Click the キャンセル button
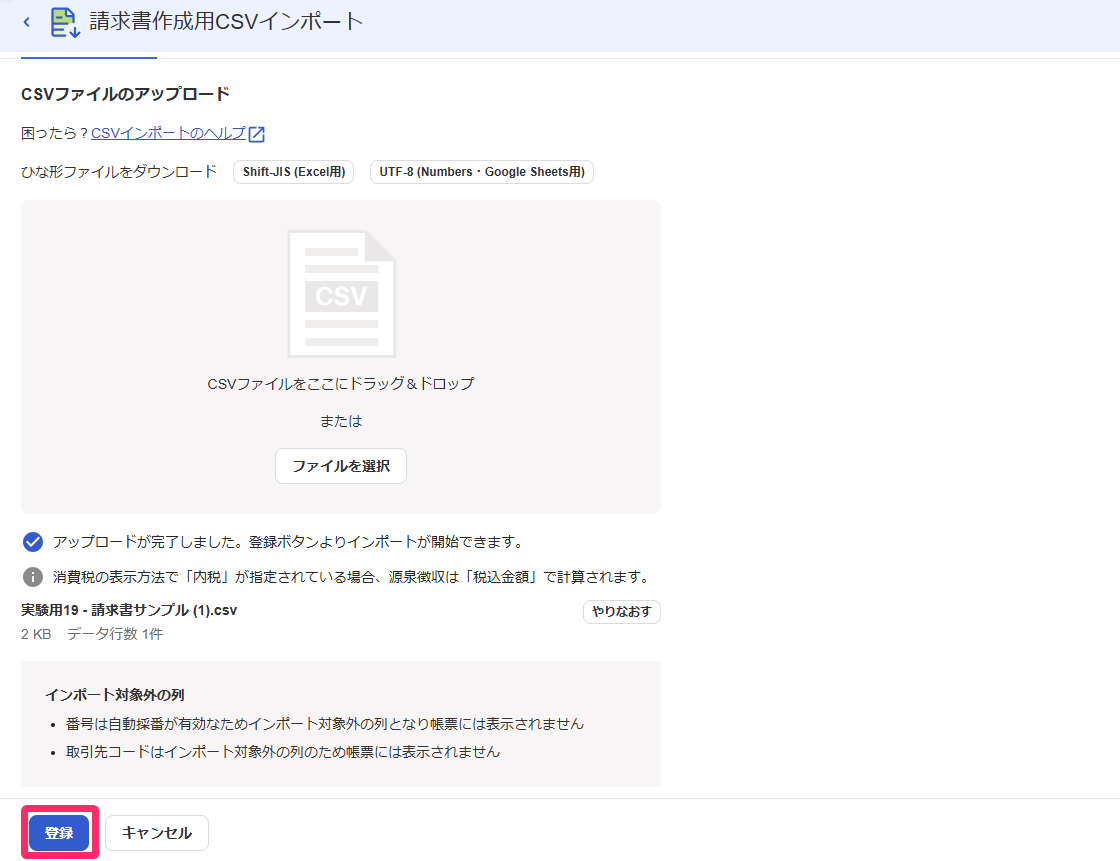This screenshot has height=861, width=1120. pyautogui.click(x=157, y=833)
